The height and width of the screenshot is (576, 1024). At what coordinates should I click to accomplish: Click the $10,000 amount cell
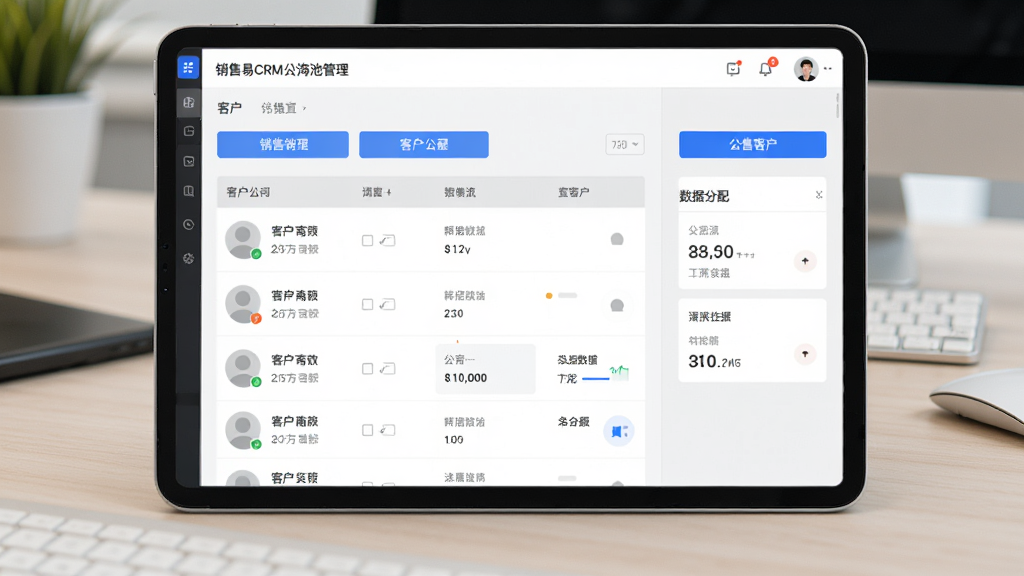point(485,369)
